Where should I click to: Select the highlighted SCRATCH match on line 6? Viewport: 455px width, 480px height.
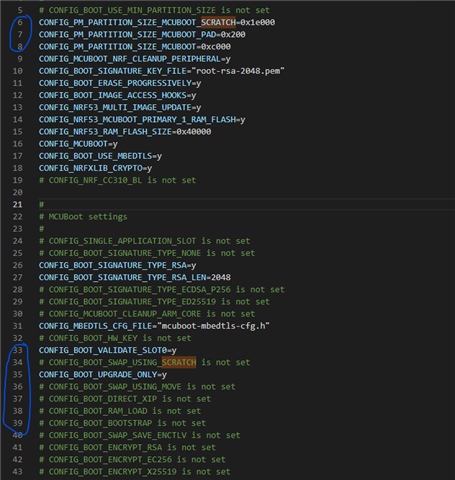218,22
